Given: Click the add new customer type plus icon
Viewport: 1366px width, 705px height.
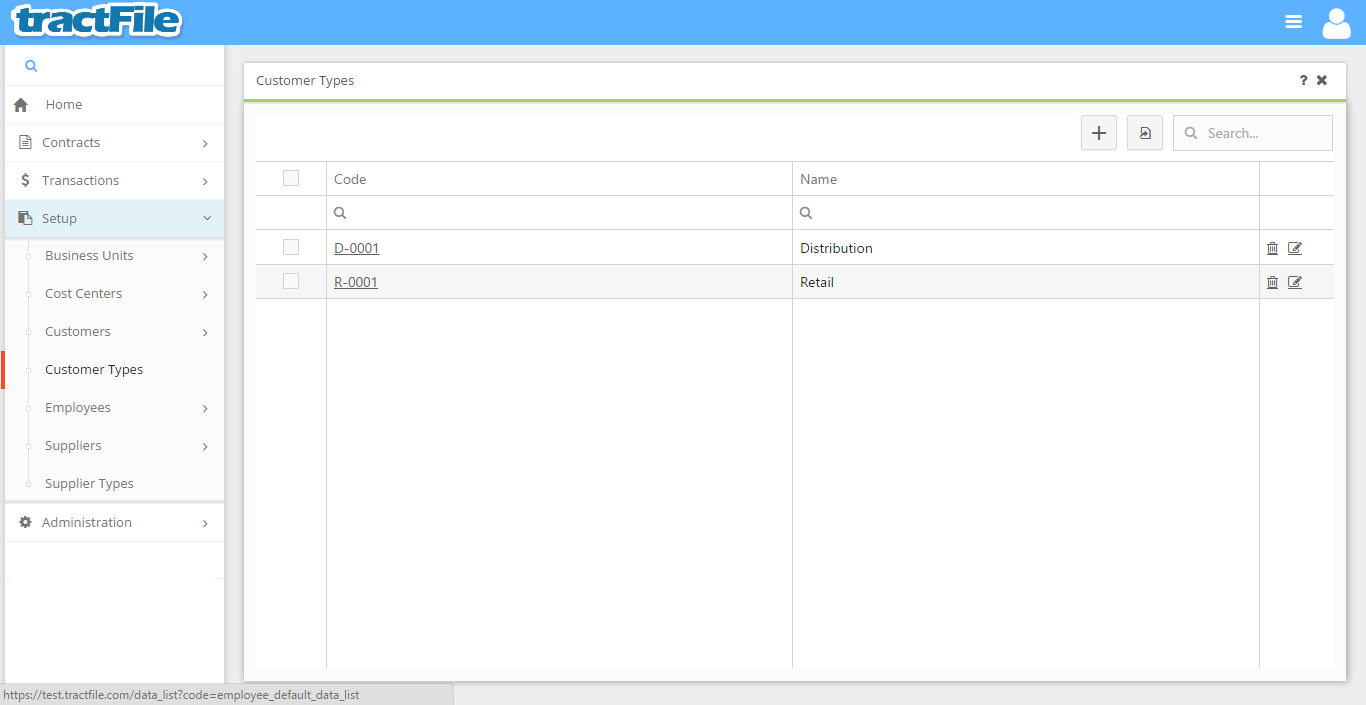Looking at the screenshot, I should tap(1098, 133).
